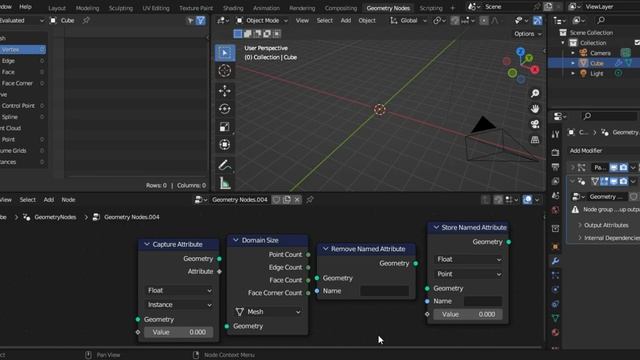The height and width of the screenshot is (360, 640).
Task: Select the Select Box tool in viewport
Action: coord(224,53)
